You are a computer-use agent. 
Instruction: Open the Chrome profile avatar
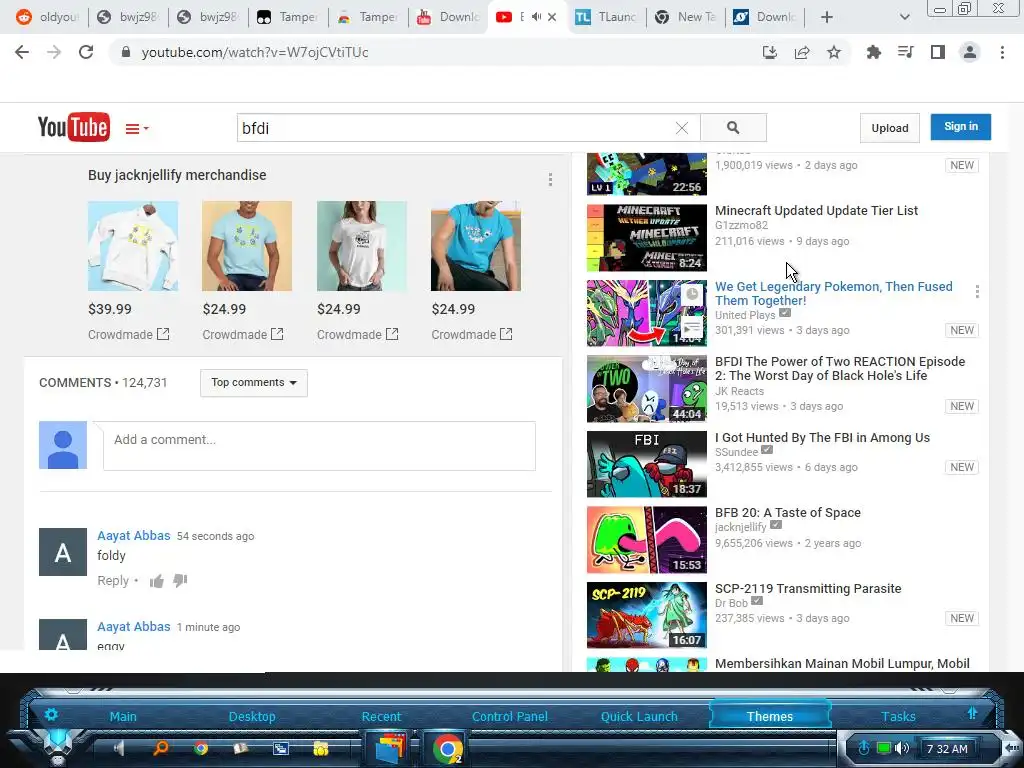pos(970,52)
